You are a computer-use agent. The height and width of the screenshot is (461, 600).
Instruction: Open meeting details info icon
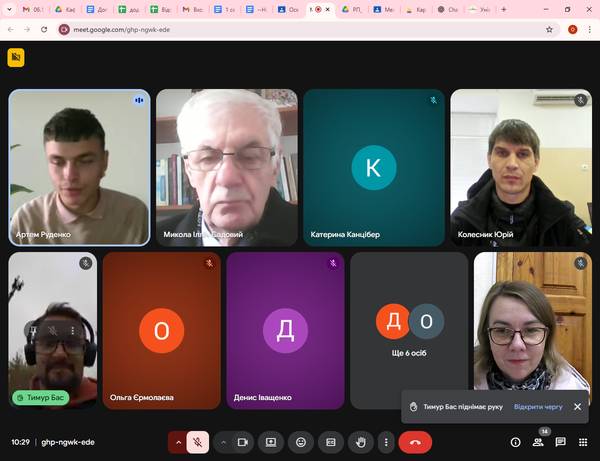point(516,442)
